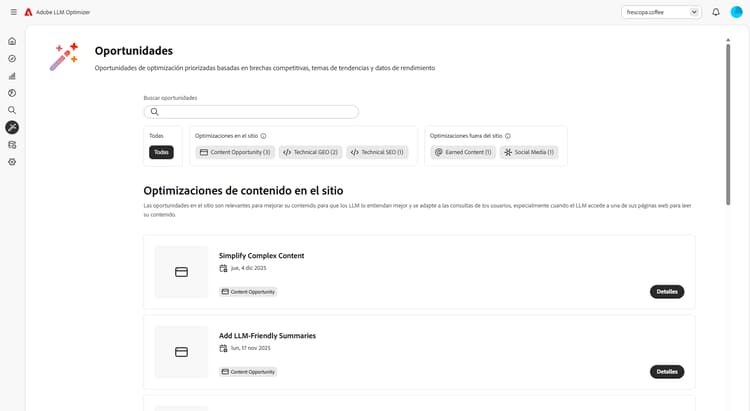Click the calendar icon beside lun, 17 nov 2025
Image resolution: width=750 pixels, height=411 pixels.
pos(223,348)
